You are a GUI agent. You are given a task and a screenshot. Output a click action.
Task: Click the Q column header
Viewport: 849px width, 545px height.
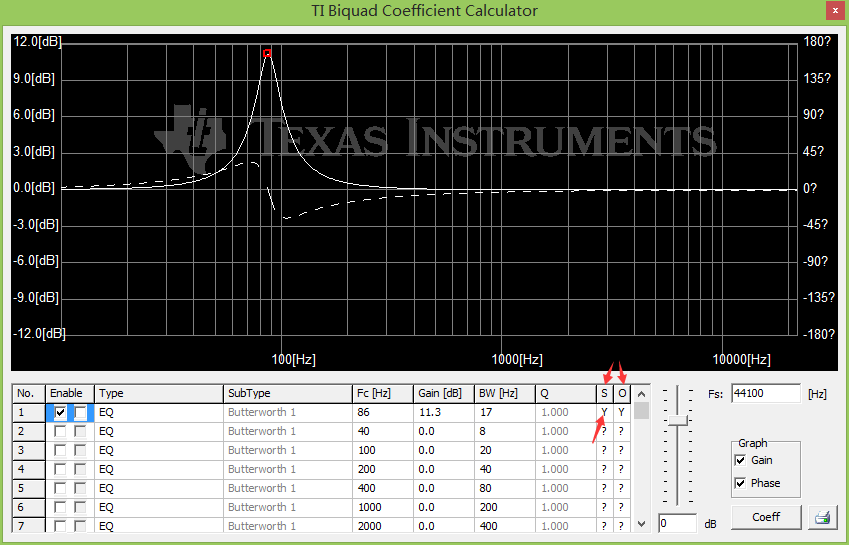(565, 393)
